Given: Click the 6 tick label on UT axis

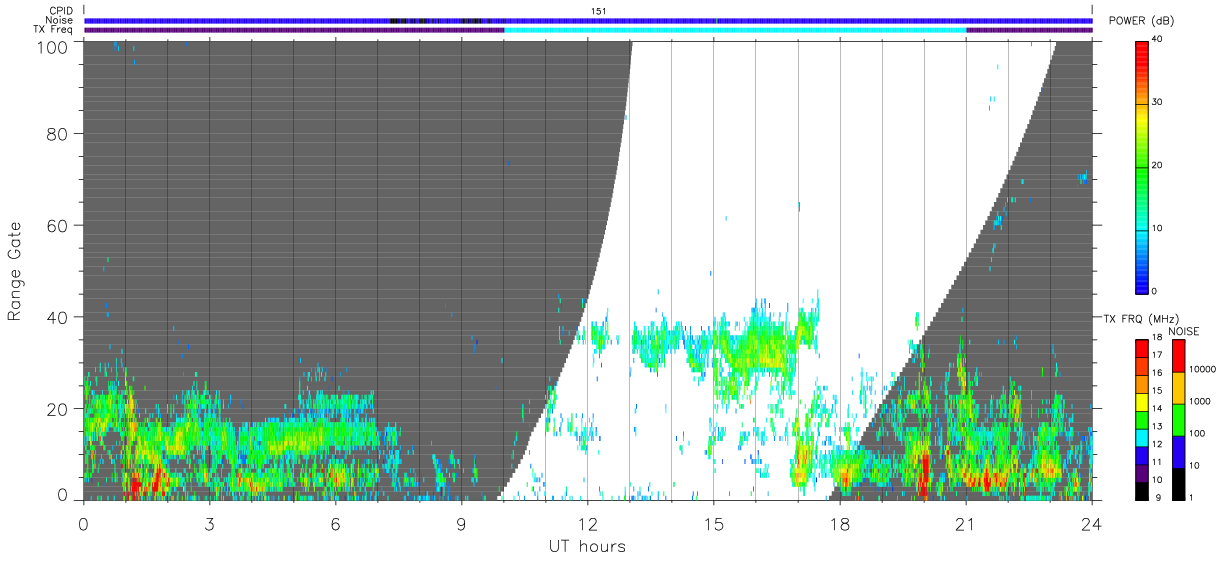Looking at the screenshot, I should point(335,523).
